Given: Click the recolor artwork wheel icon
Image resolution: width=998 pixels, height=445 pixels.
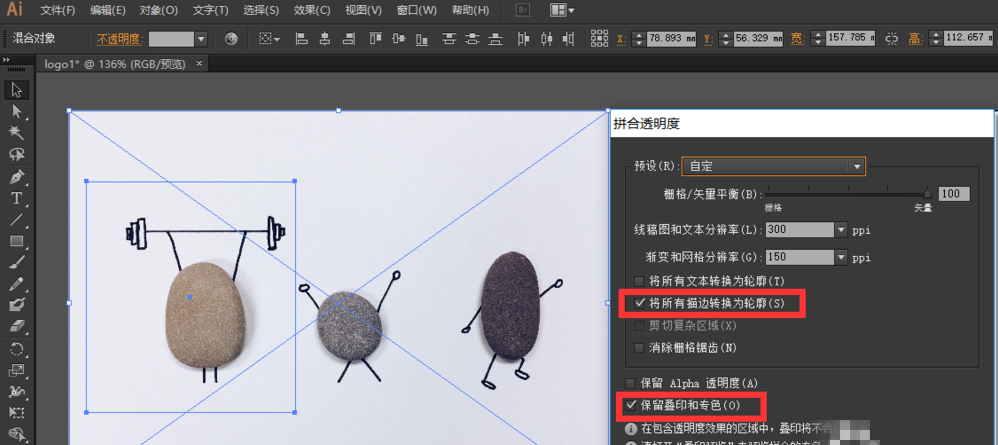Looking at the screenshot, I should coord(231,39).
